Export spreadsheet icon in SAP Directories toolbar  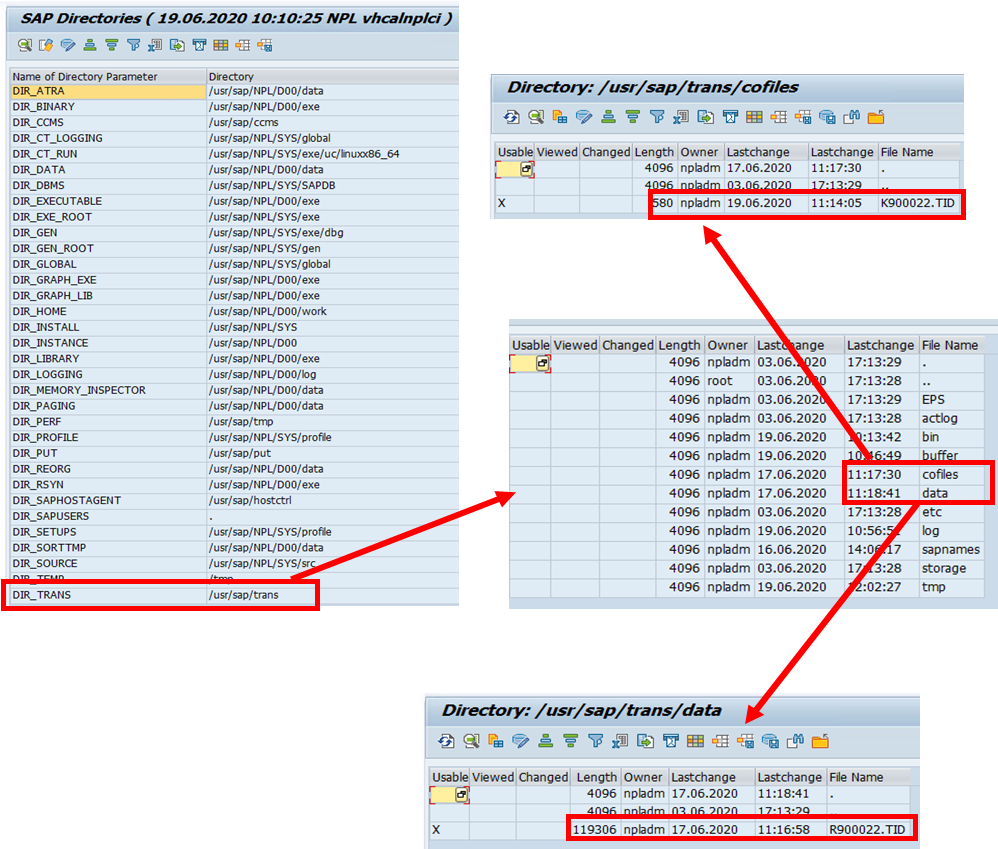(x=155, y=45)
